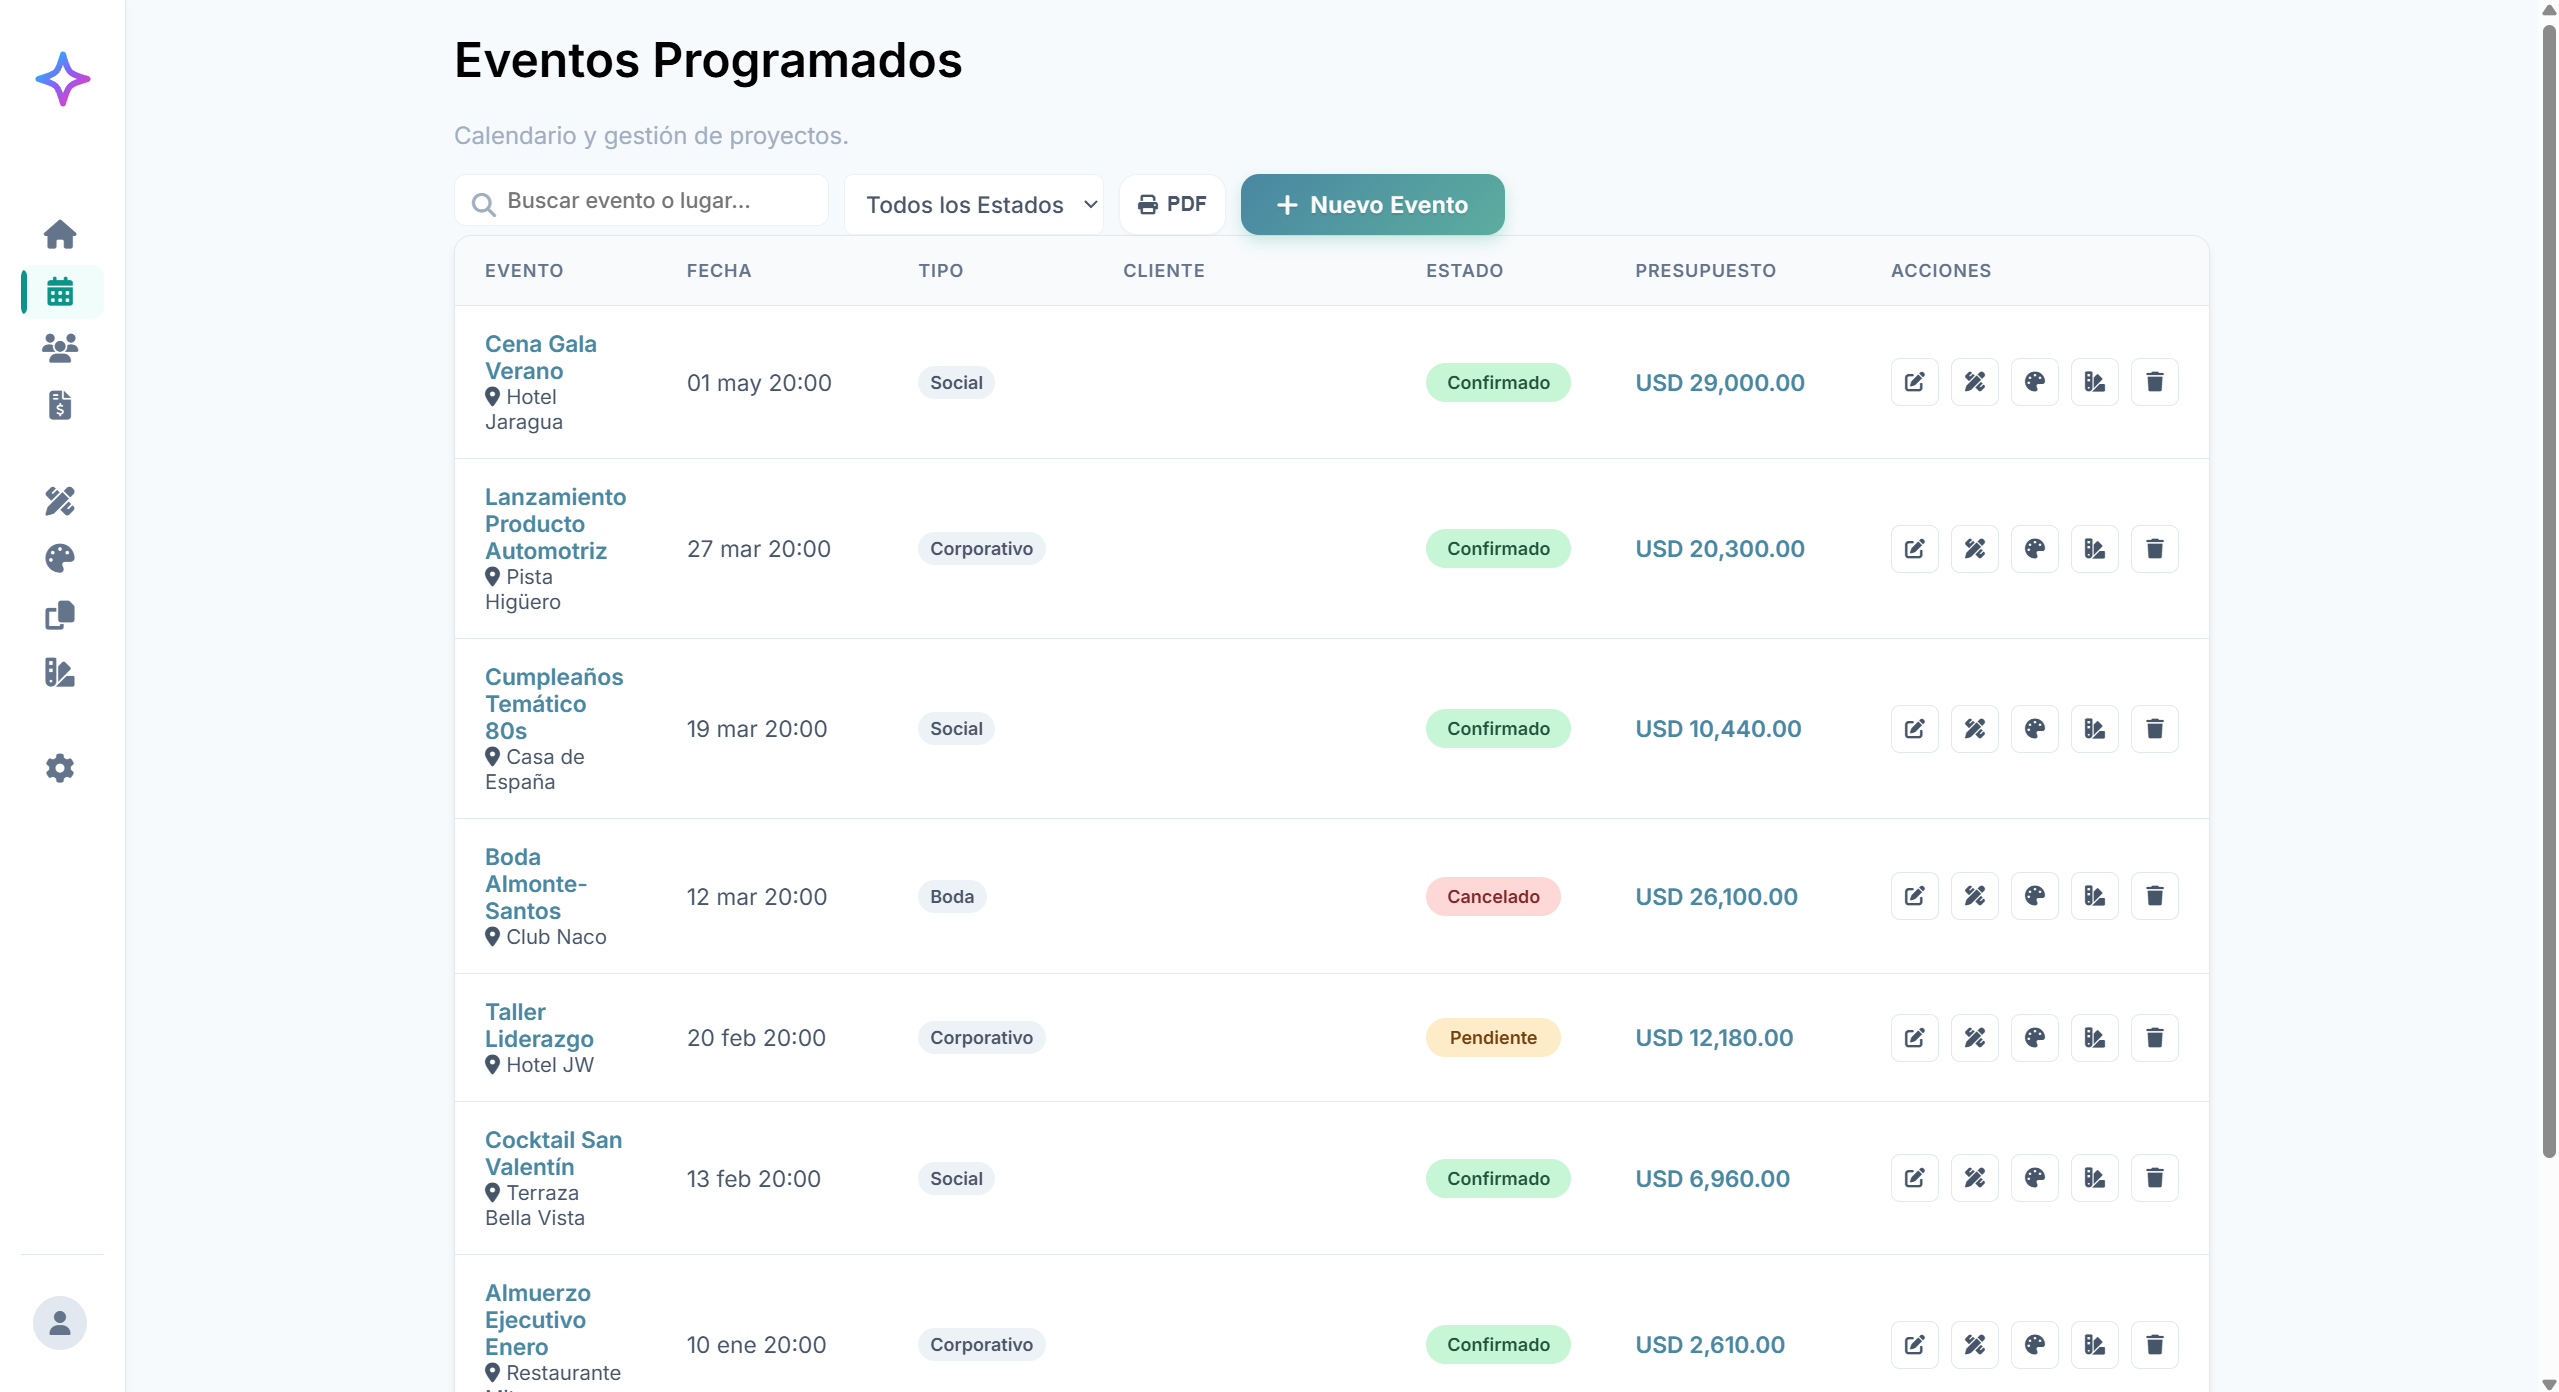2559x1392 pixels.
Task: Delete the Boda Almonte-Santos event
Action: 2154,896
